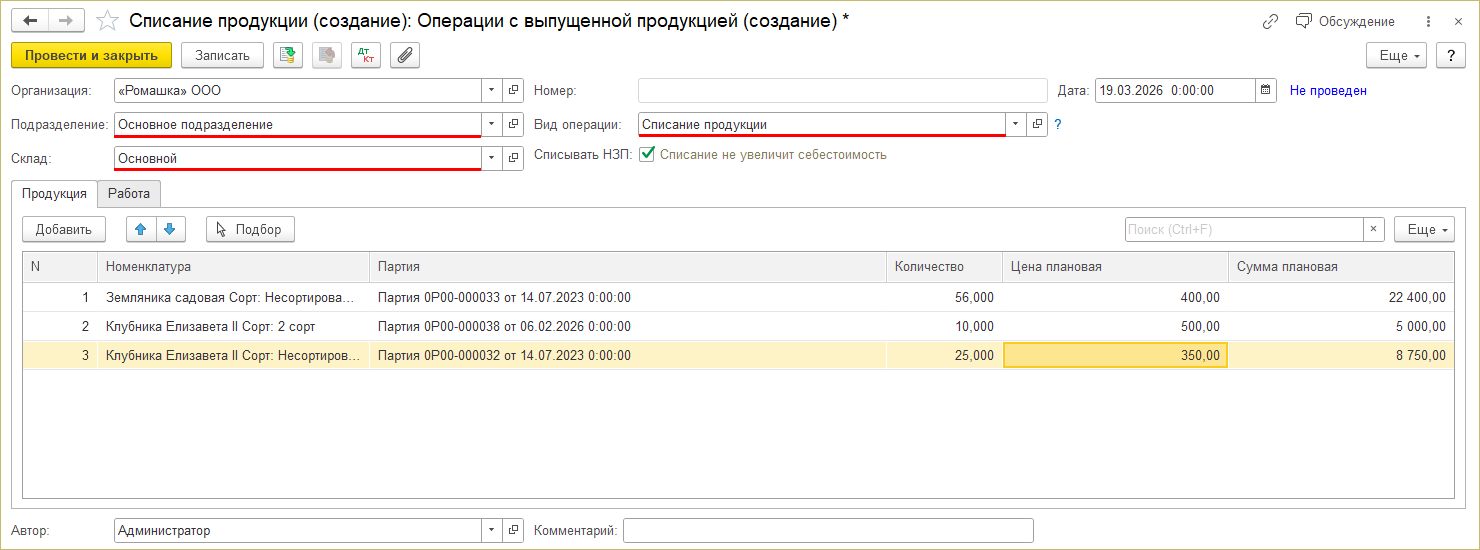Image resolution: width=1480 pixels, height=550 pixels.
Task: Click the post document icon button
Action: click(x=288, y=55)
